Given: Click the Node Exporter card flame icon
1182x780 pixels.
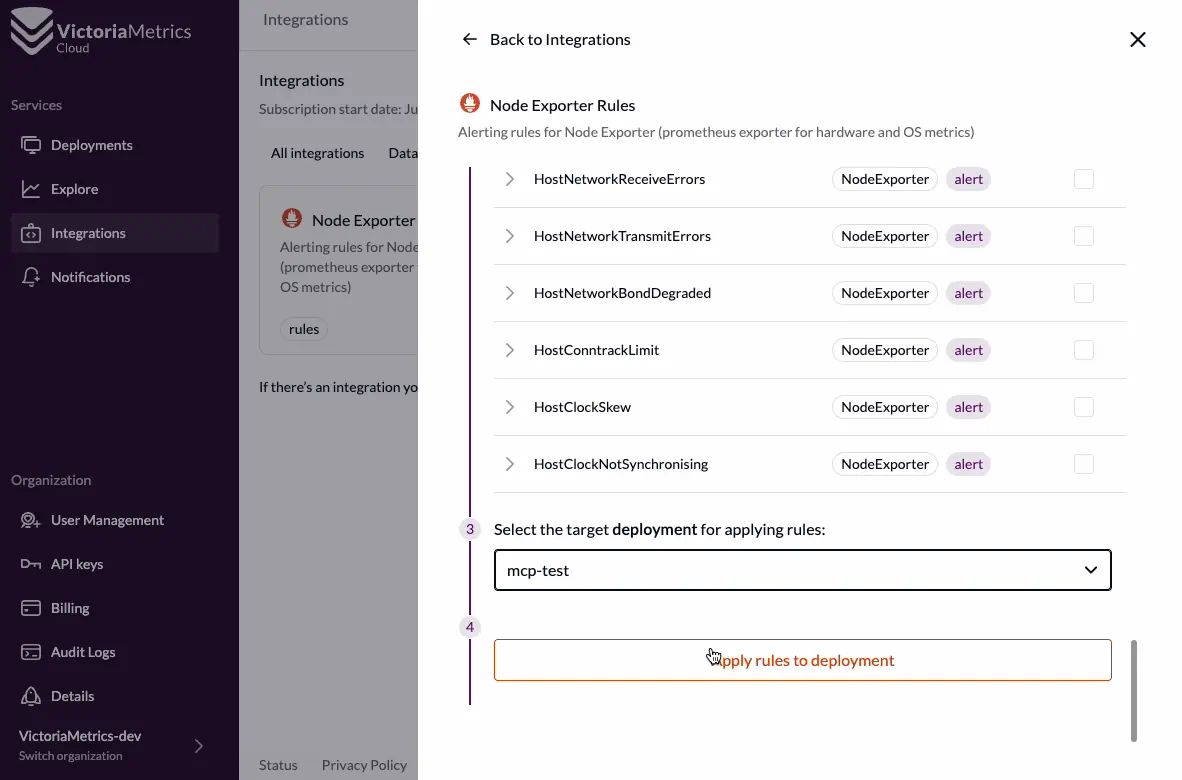Looking at the screenshot, I should [292, 219].
